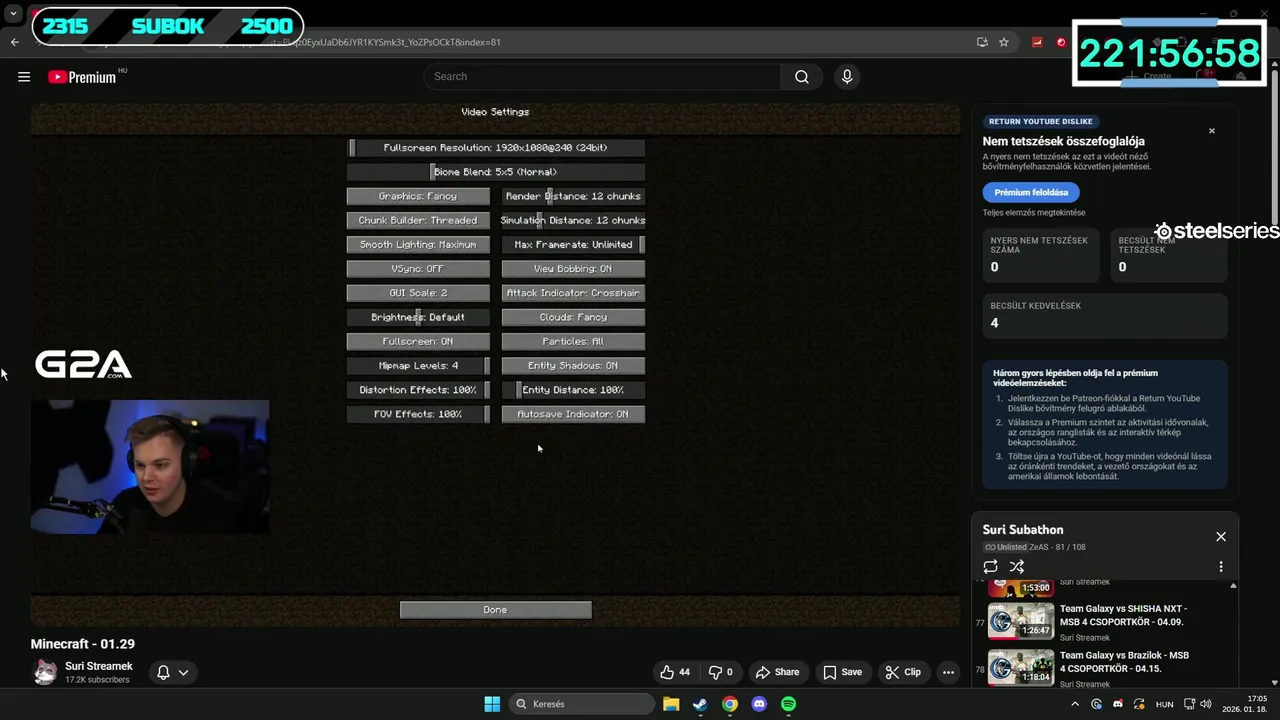
Task: Open the Suri Streamek channel avatar
Action: click(45, 672)
